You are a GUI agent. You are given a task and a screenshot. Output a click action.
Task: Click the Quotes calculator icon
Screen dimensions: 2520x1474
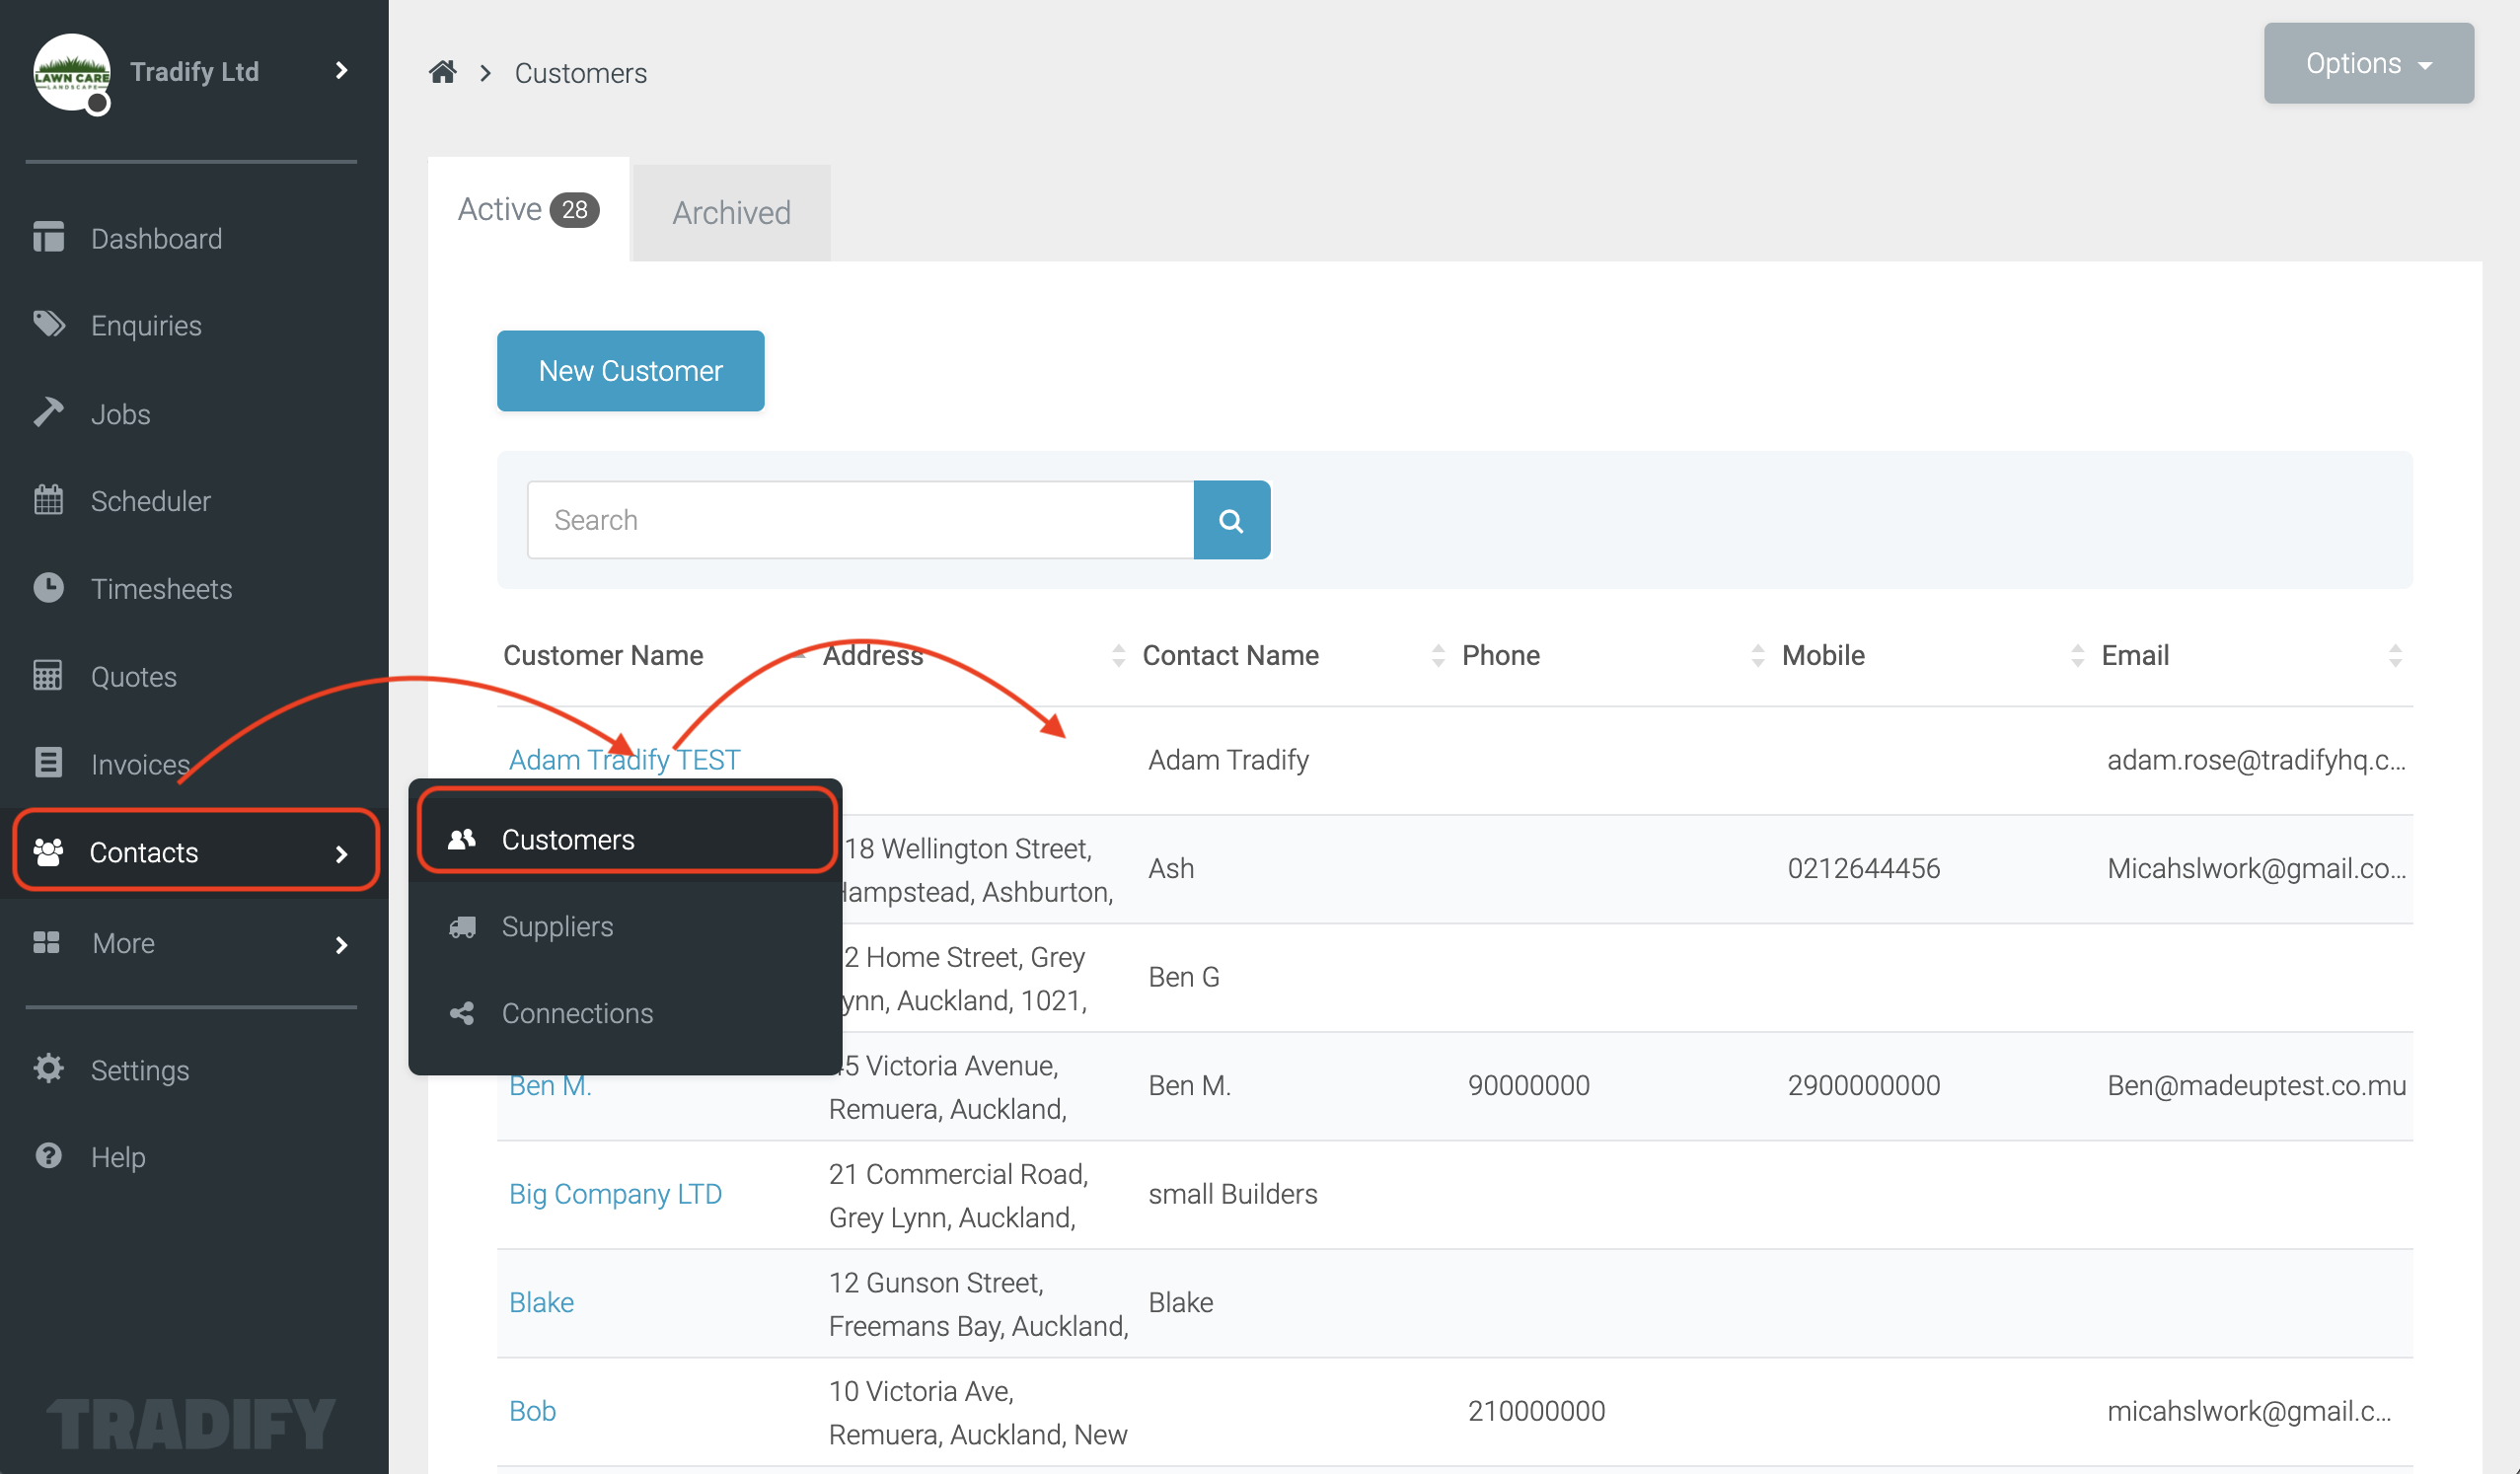[48, 675]
